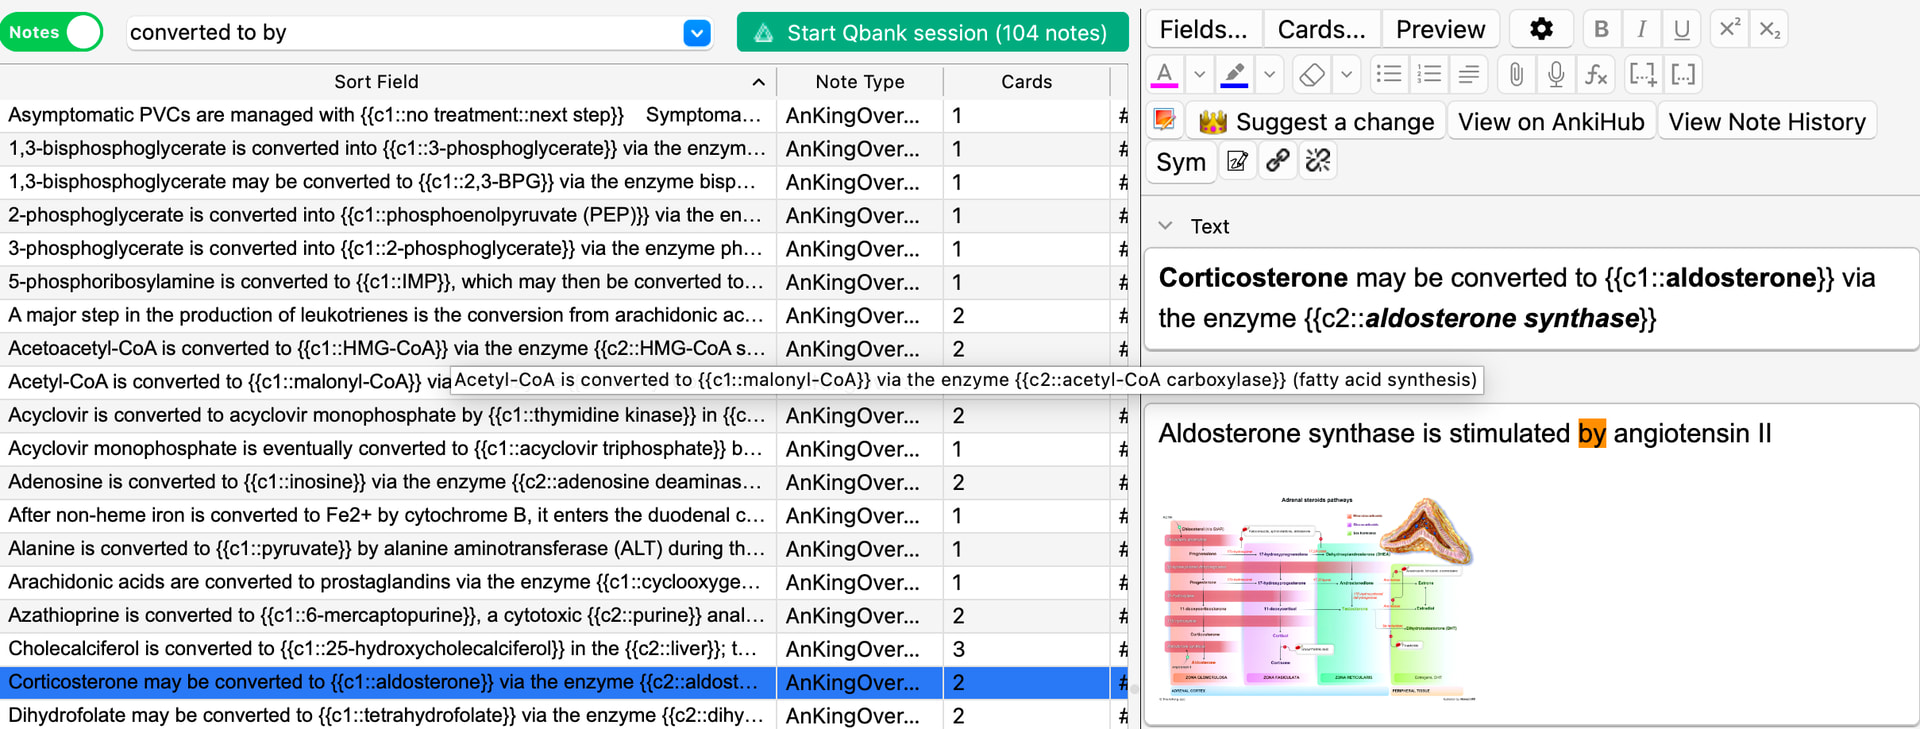The height and width of the screenshot is (729, 1920).
Task: Collapse the Text field section
Action: point(1166,226)
